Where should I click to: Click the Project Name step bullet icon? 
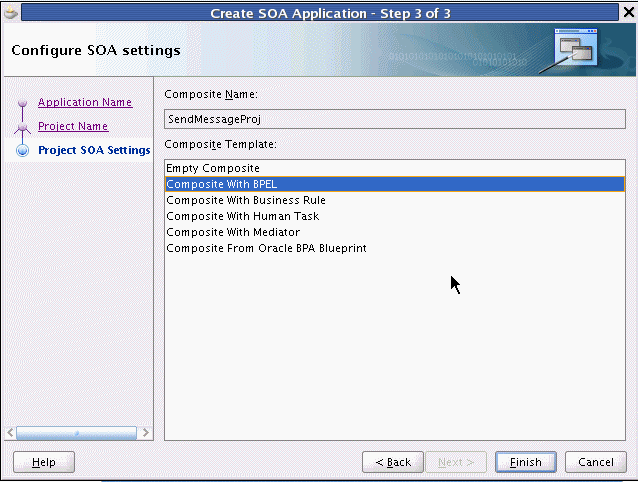click(22, 127)
